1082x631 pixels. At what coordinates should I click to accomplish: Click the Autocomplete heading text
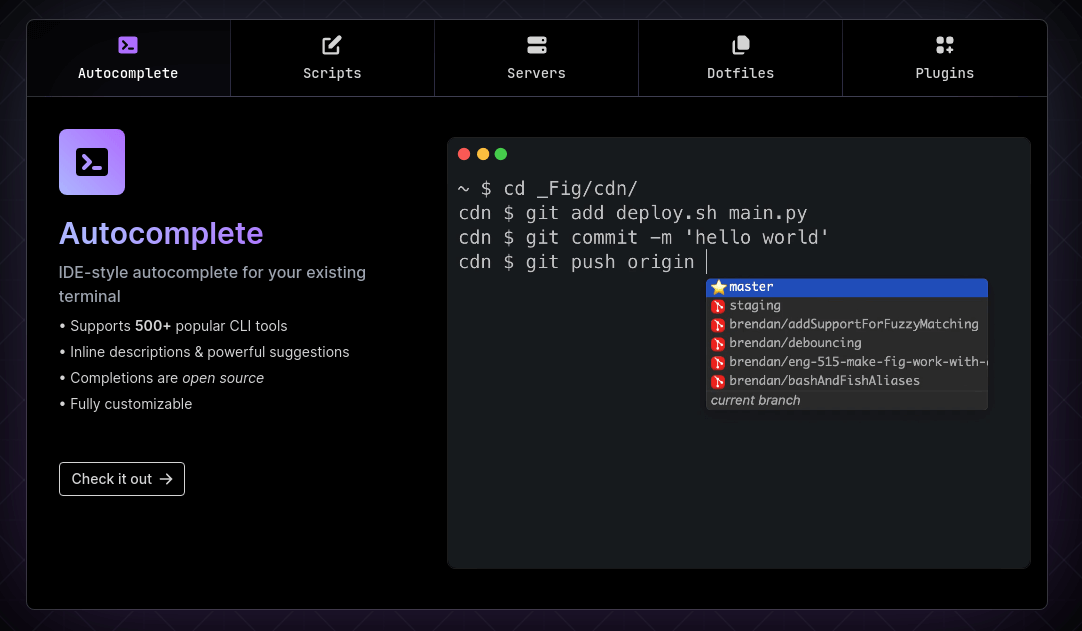click(161, 233)
